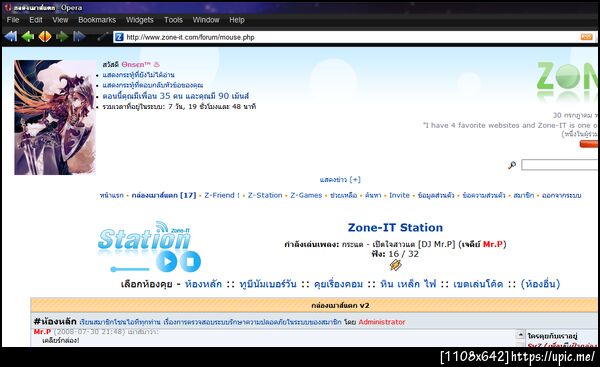Go to หน้าแรก home link

[112, 195]
